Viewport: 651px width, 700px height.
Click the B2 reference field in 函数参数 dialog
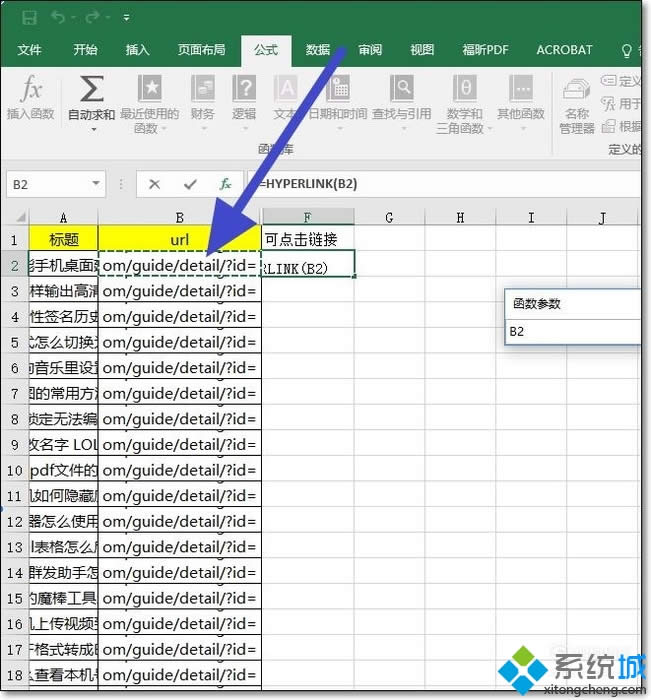point(573,332)
